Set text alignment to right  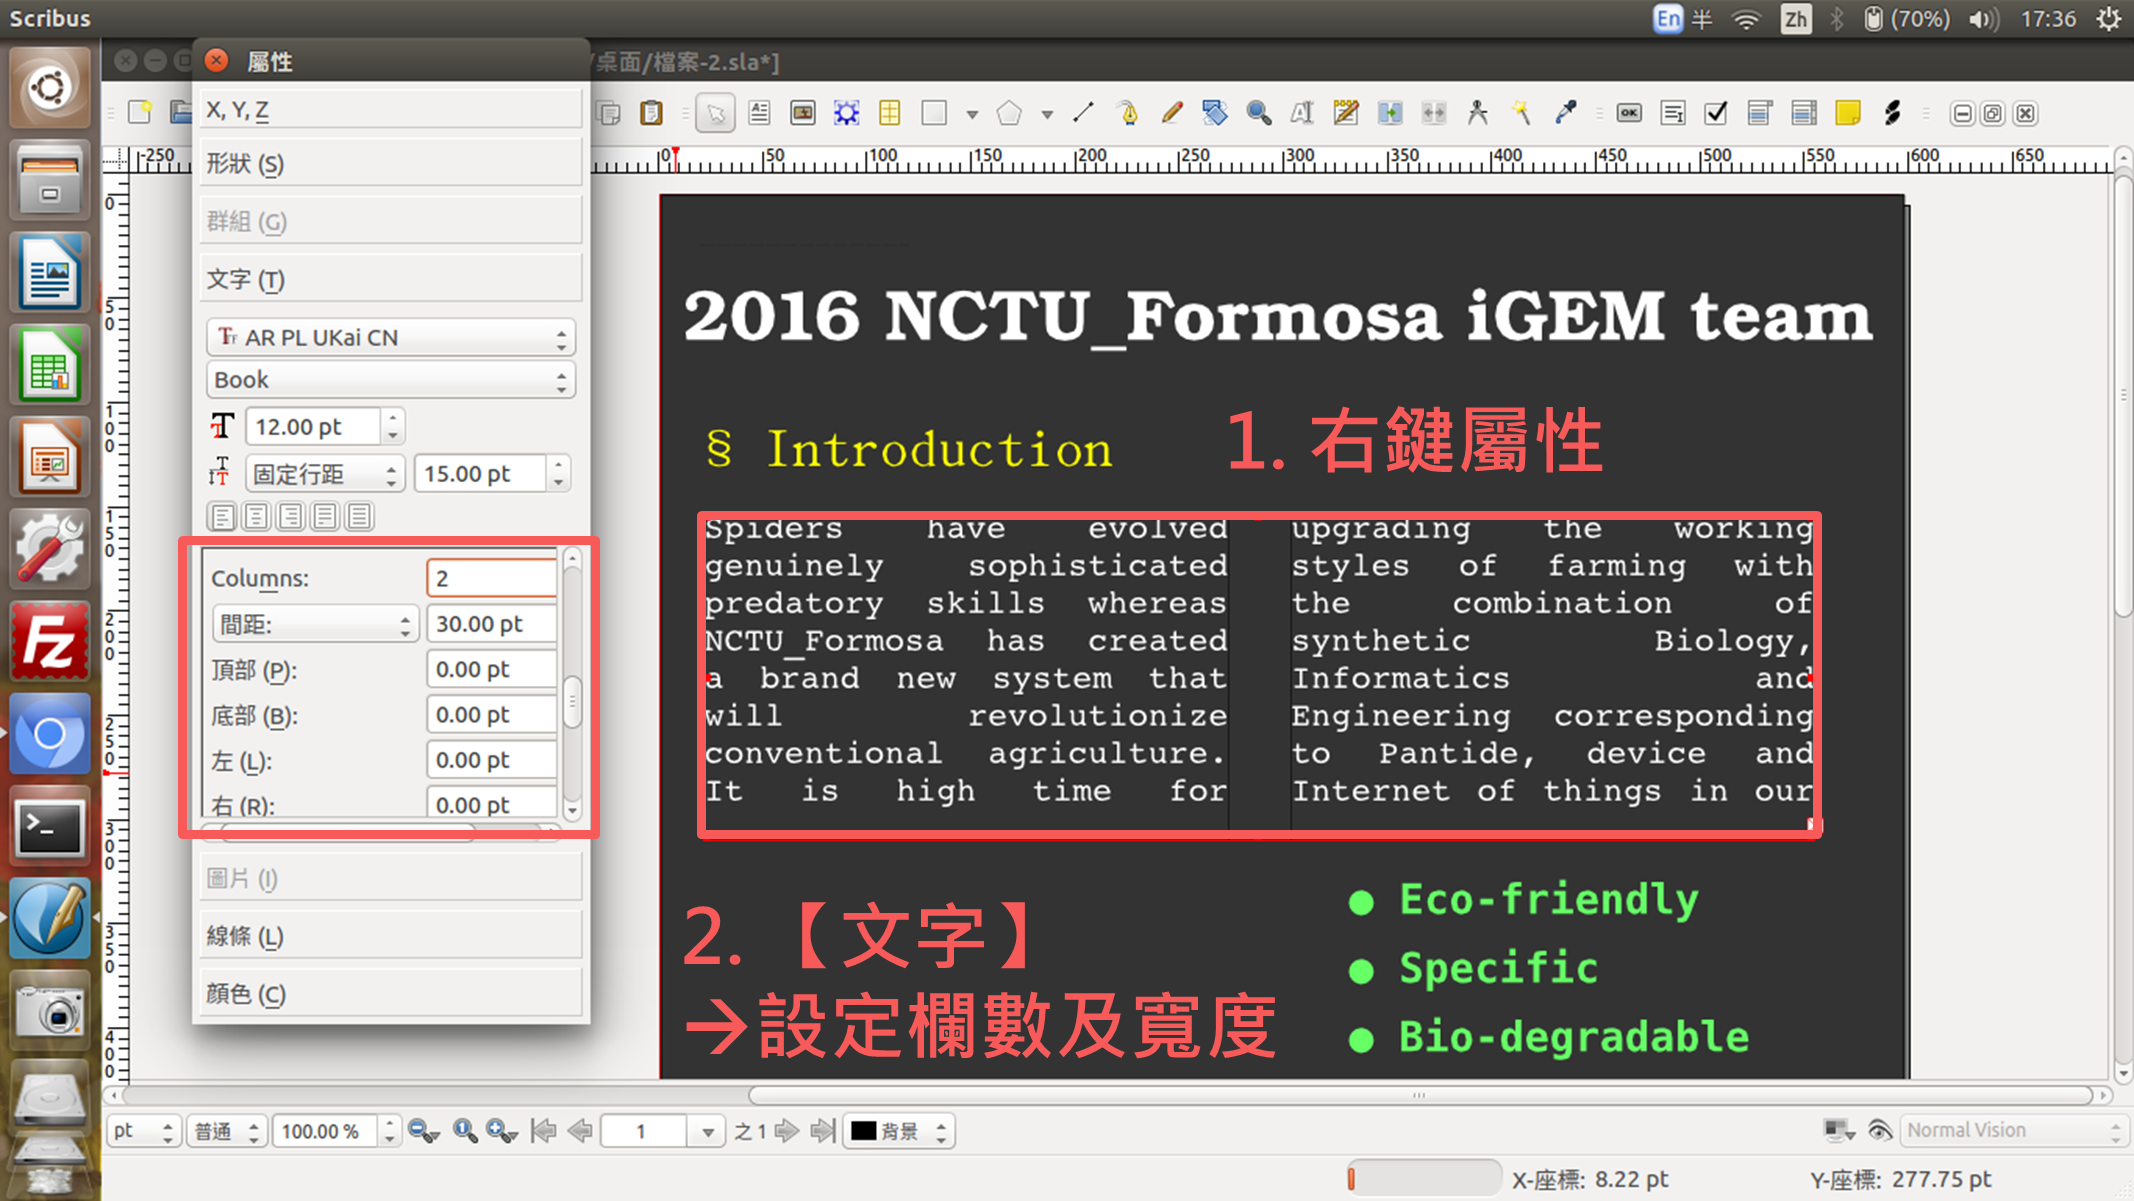pos(291,516)
